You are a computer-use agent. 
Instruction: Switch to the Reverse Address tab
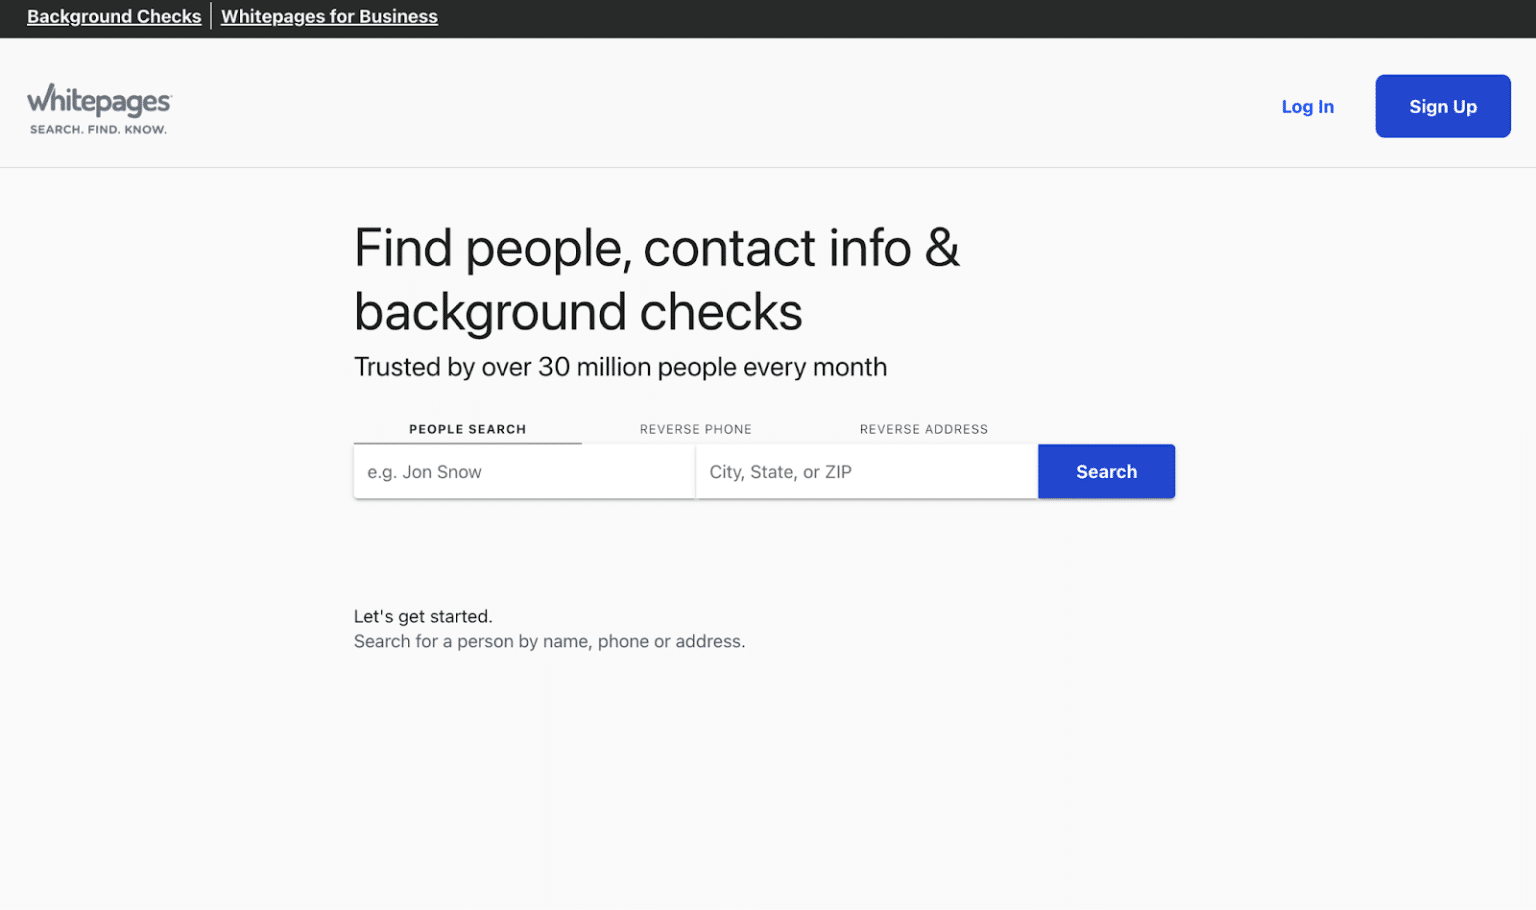(923, 429)
